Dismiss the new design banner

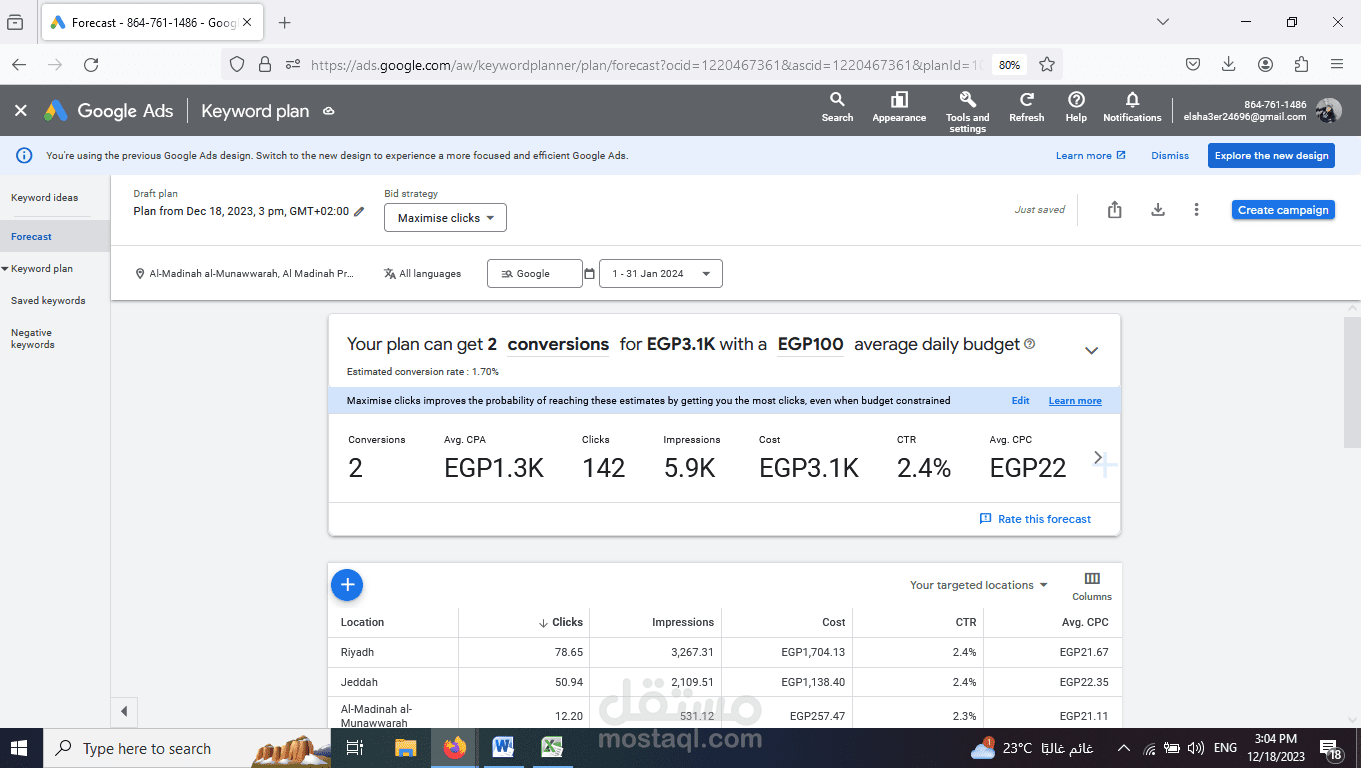[1170, 156]
